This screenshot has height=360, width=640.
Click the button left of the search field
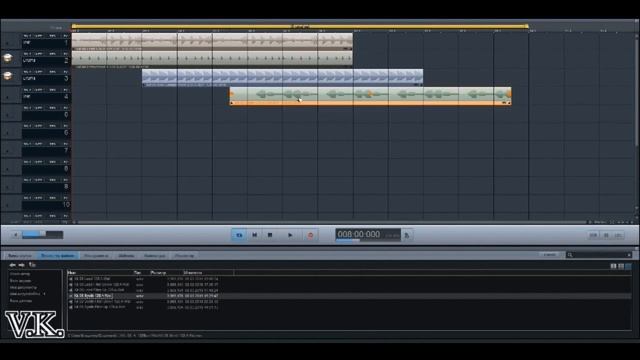(x=550, y=255)
